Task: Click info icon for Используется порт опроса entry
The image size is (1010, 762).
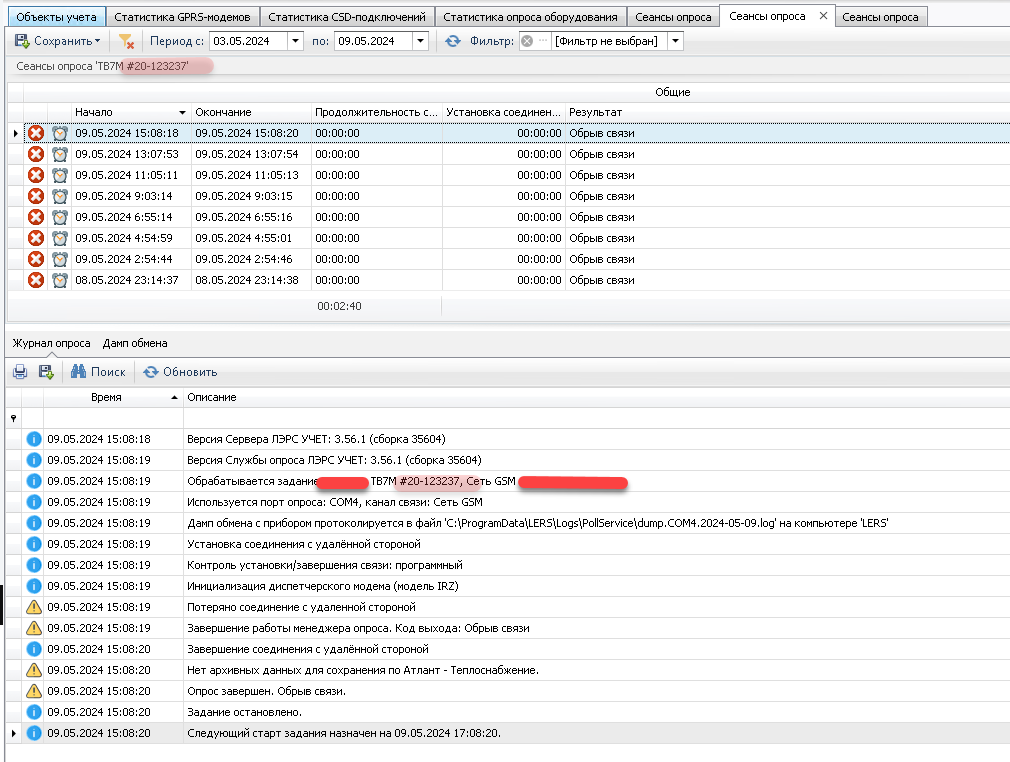Action: coord(33,502)
